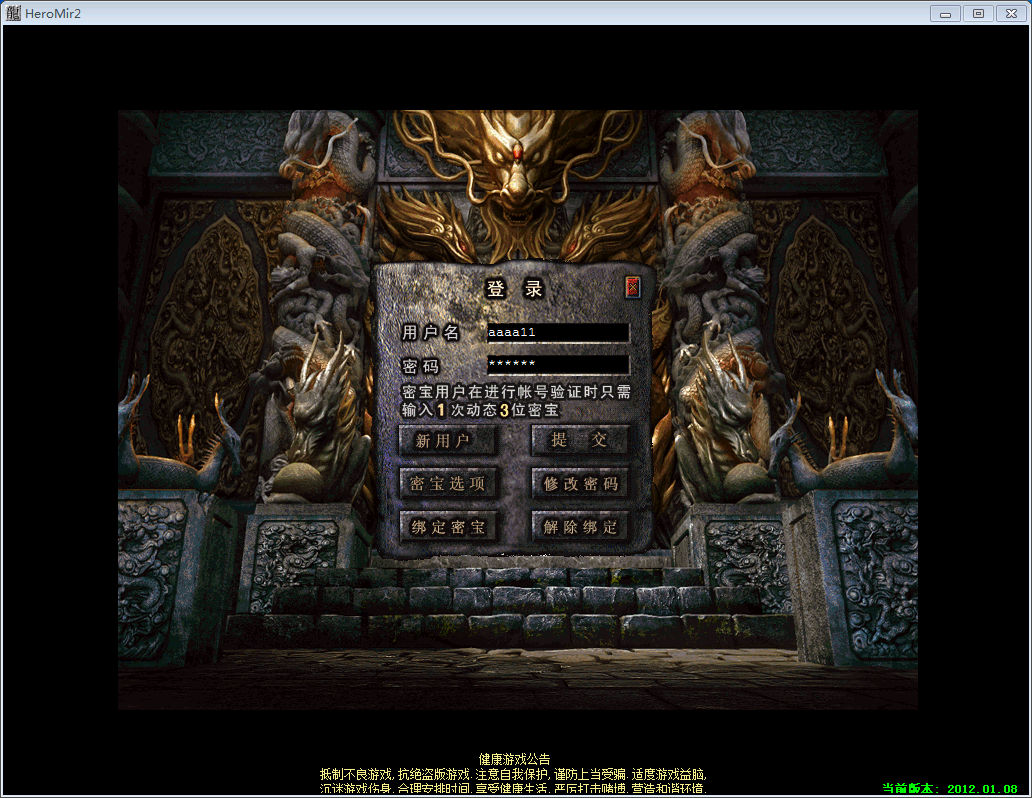Click the 用户名 username input field

coord(557,332)
